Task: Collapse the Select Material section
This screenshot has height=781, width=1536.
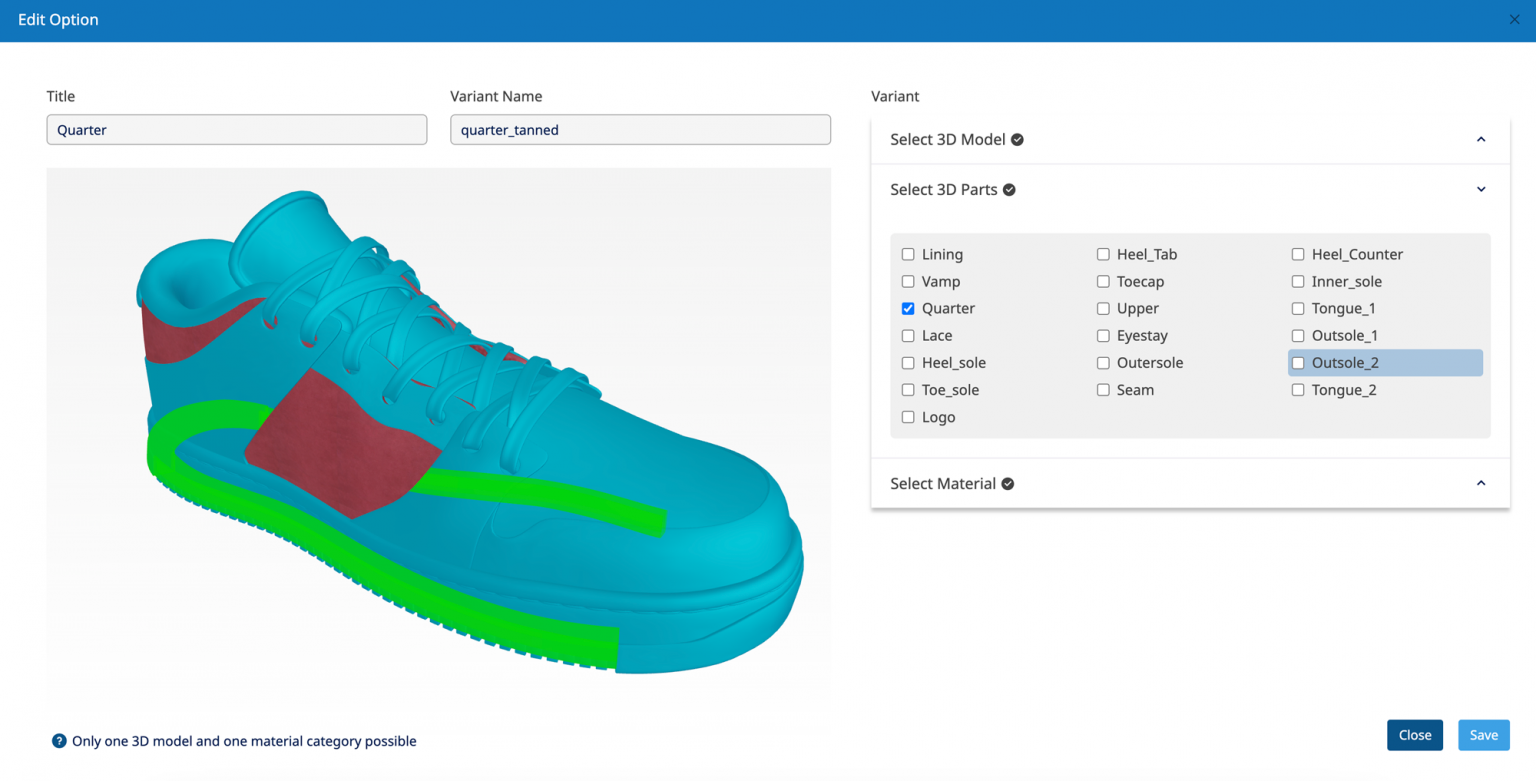Action: [x=1481, y=482]
